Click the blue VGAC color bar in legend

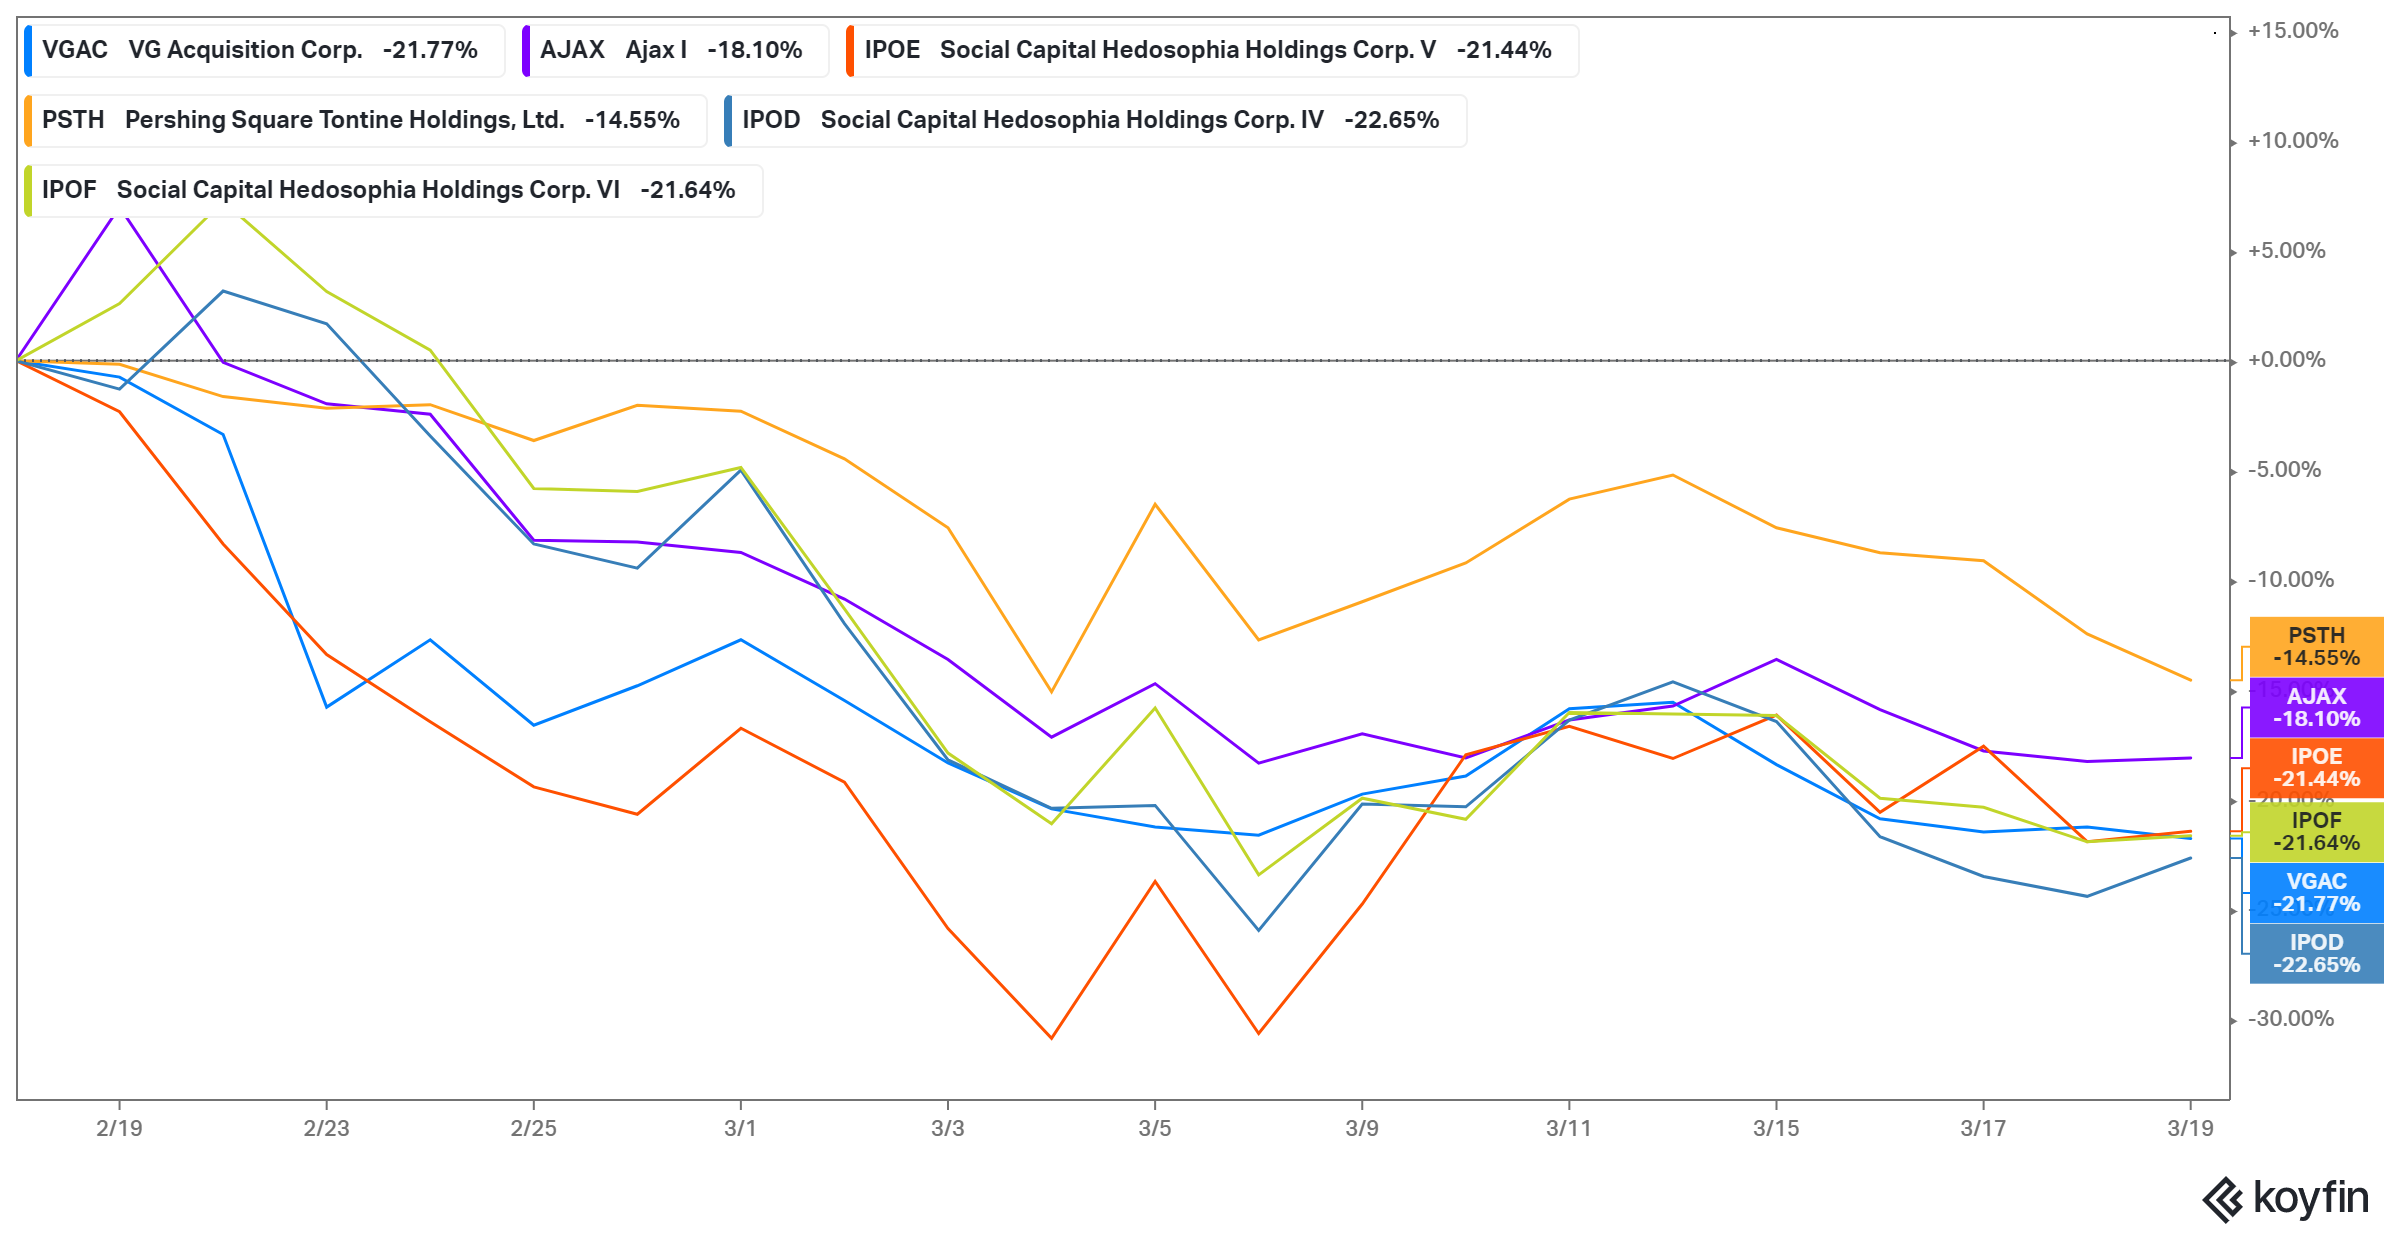click(x=28, y=51)
